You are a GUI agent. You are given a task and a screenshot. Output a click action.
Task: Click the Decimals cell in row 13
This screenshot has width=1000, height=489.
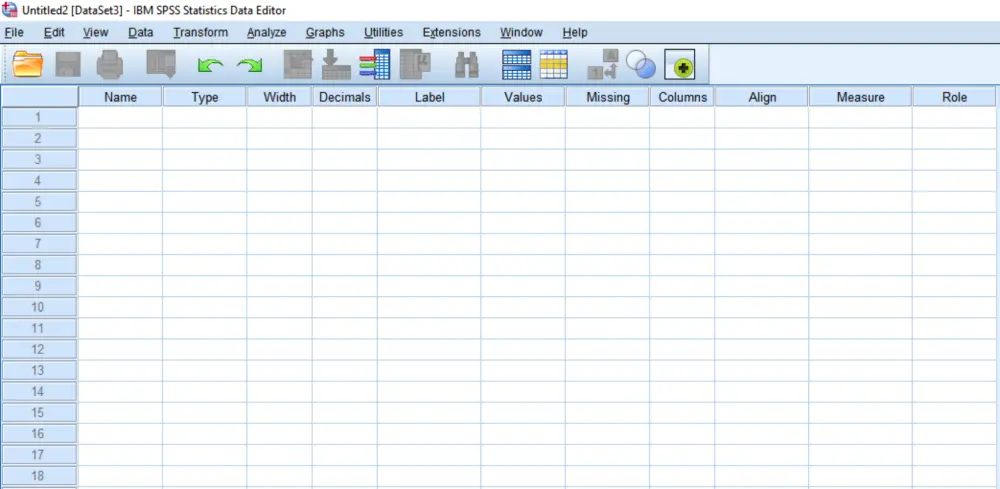point(345,370)
